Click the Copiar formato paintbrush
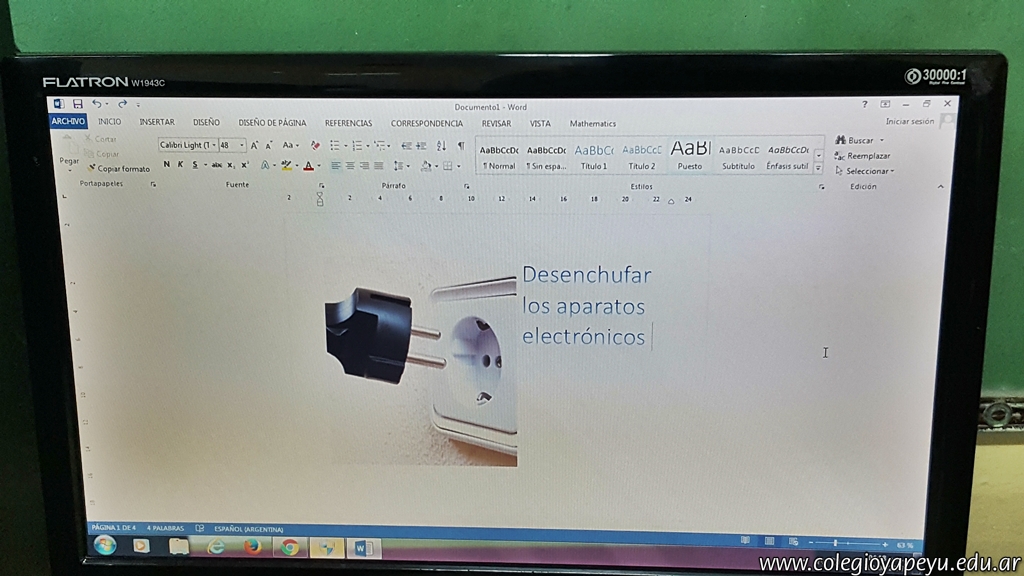This screenshot has height=576, width=1024. (118, 169)
